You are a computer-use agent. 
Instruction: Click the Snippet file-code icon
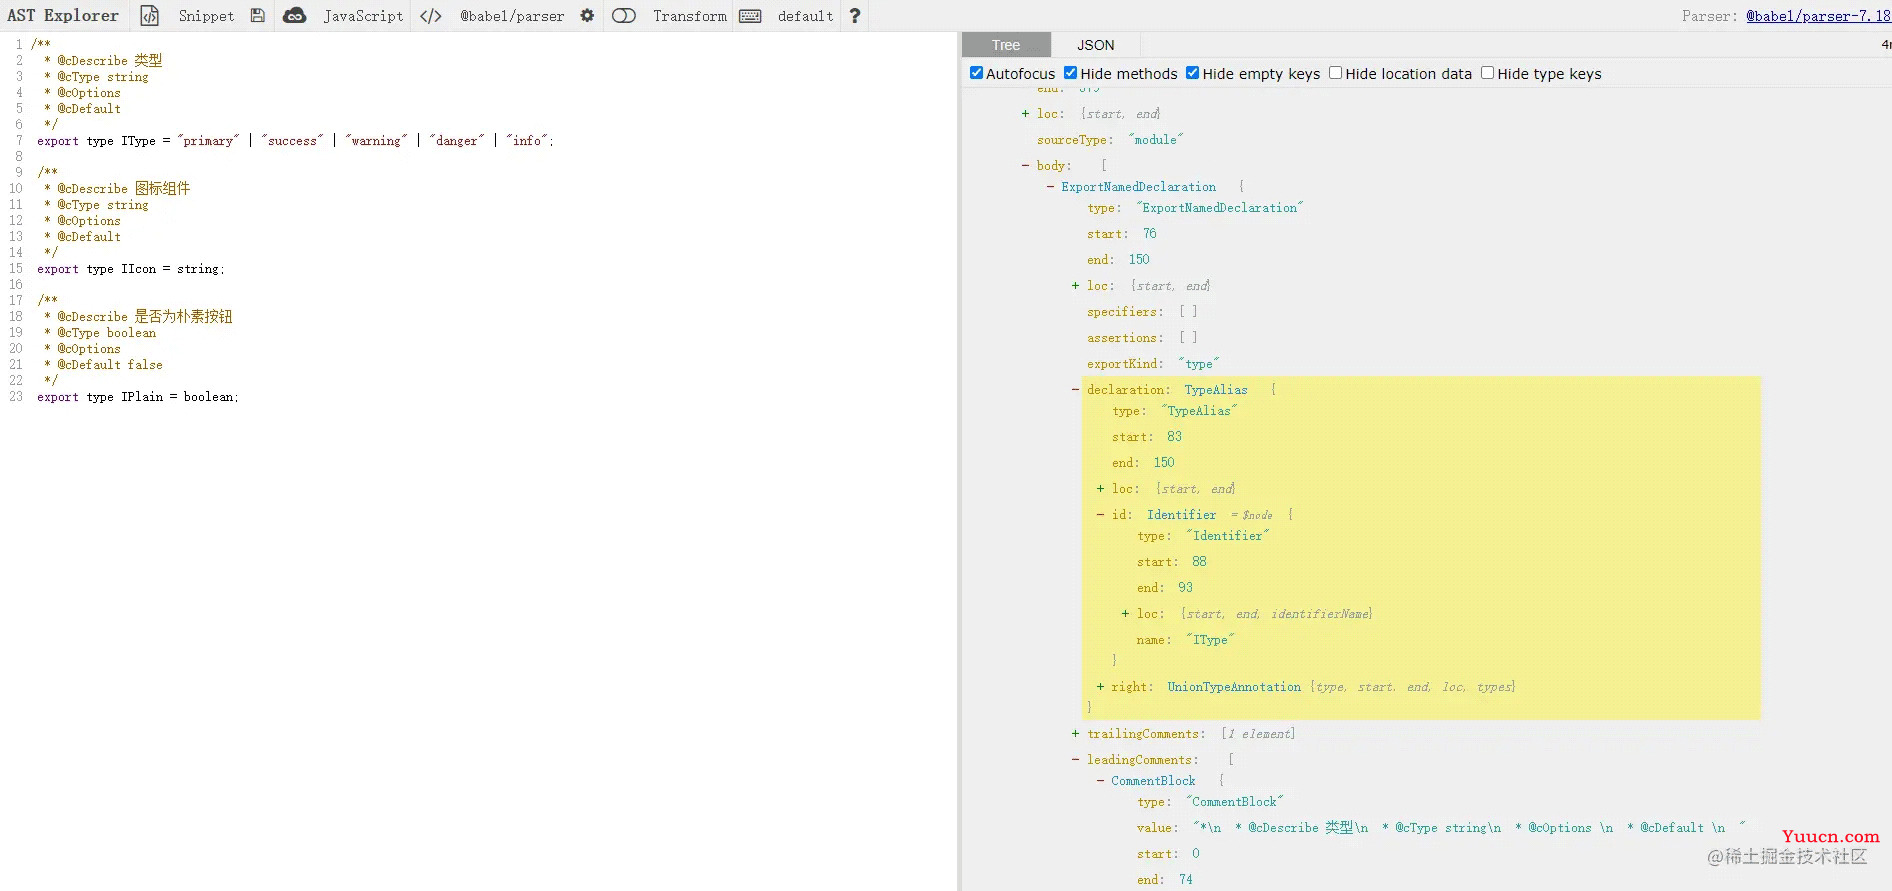[149, 16]
